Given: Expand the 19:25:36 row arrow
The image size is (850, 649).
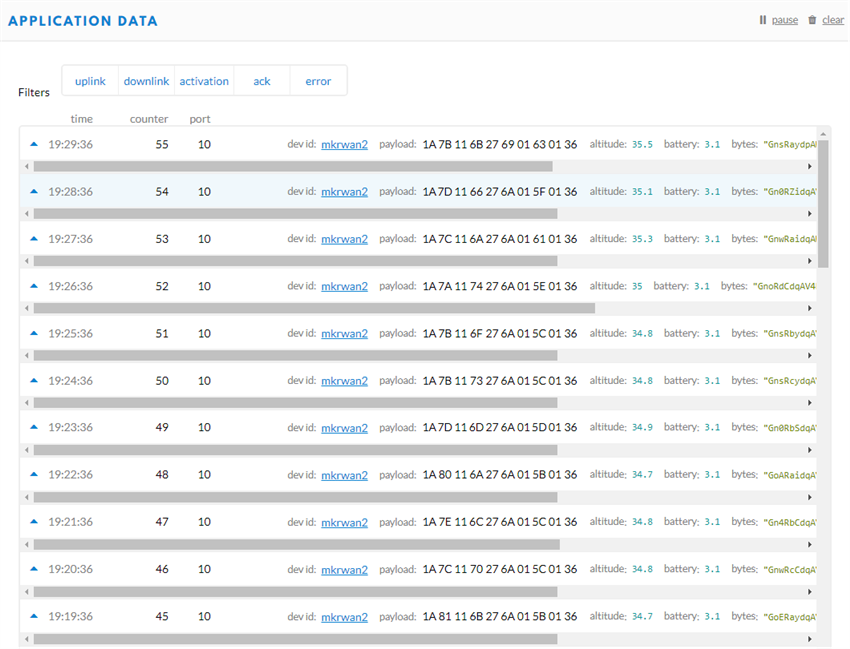Looking at the screenshot, I should pos(33,333).
